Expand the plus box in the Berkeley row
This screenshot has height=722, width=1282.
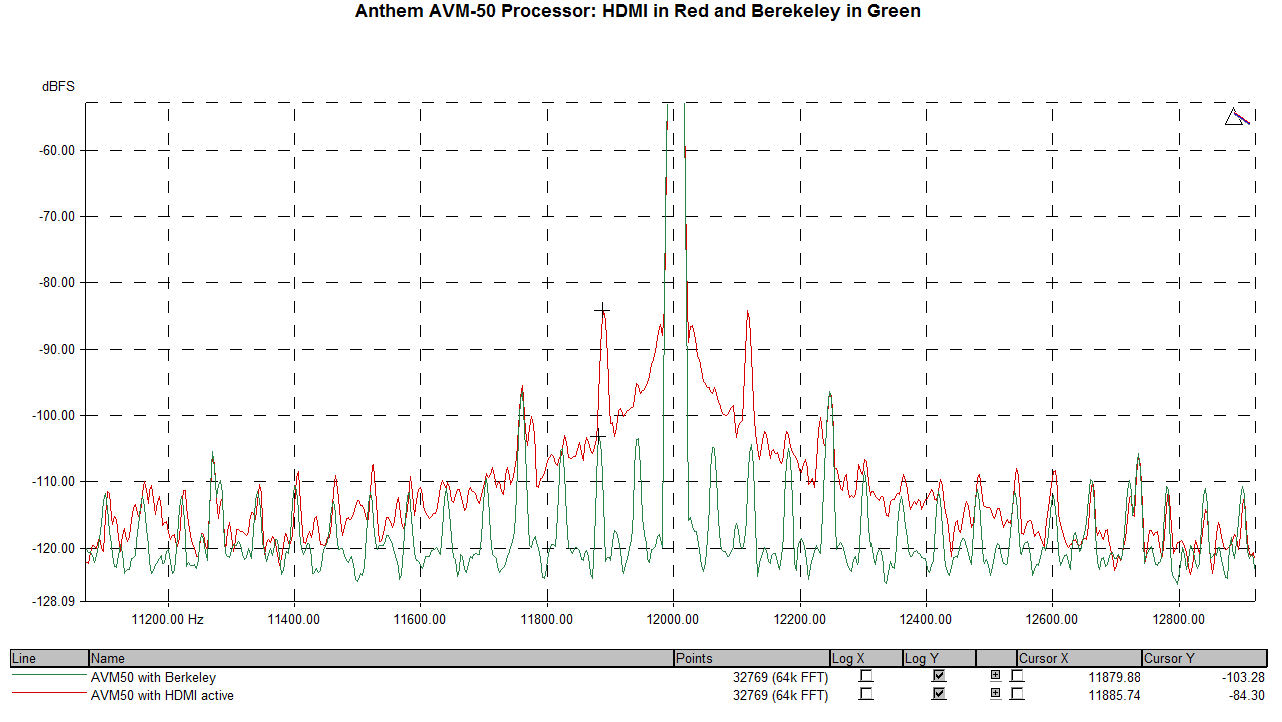995,676
